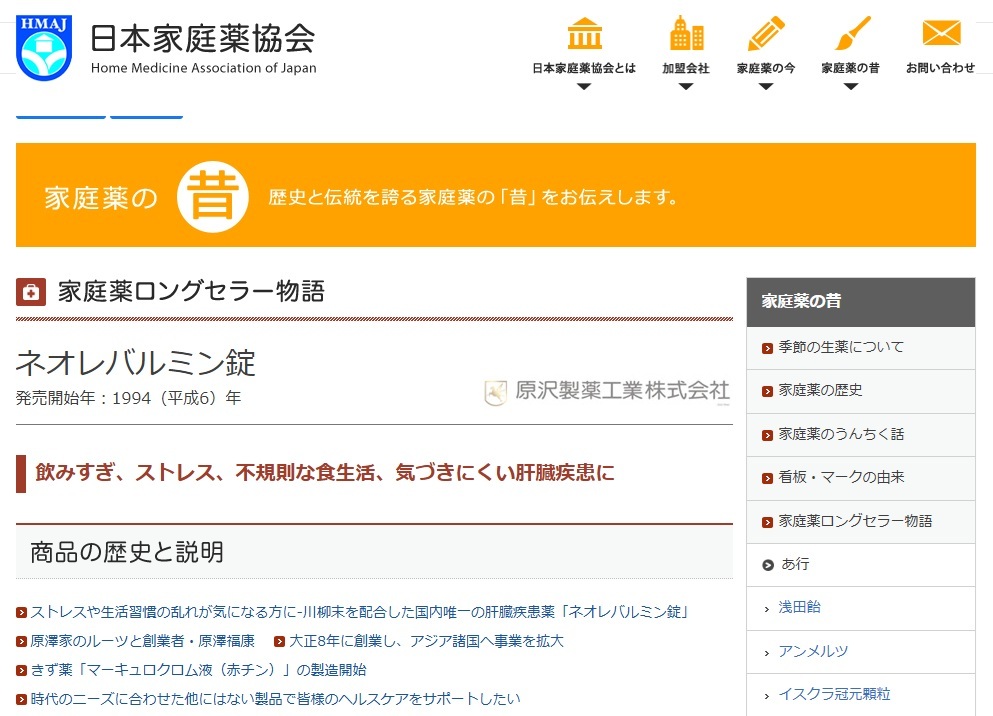Click arrow icon before きず薬 link

(x=22, y=671)
